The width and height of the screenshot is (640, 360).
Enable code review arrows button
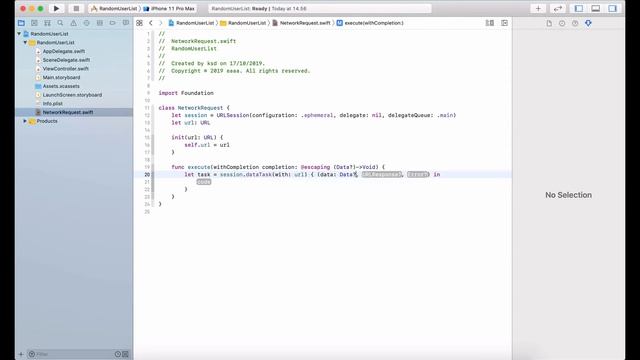[558, 9]
